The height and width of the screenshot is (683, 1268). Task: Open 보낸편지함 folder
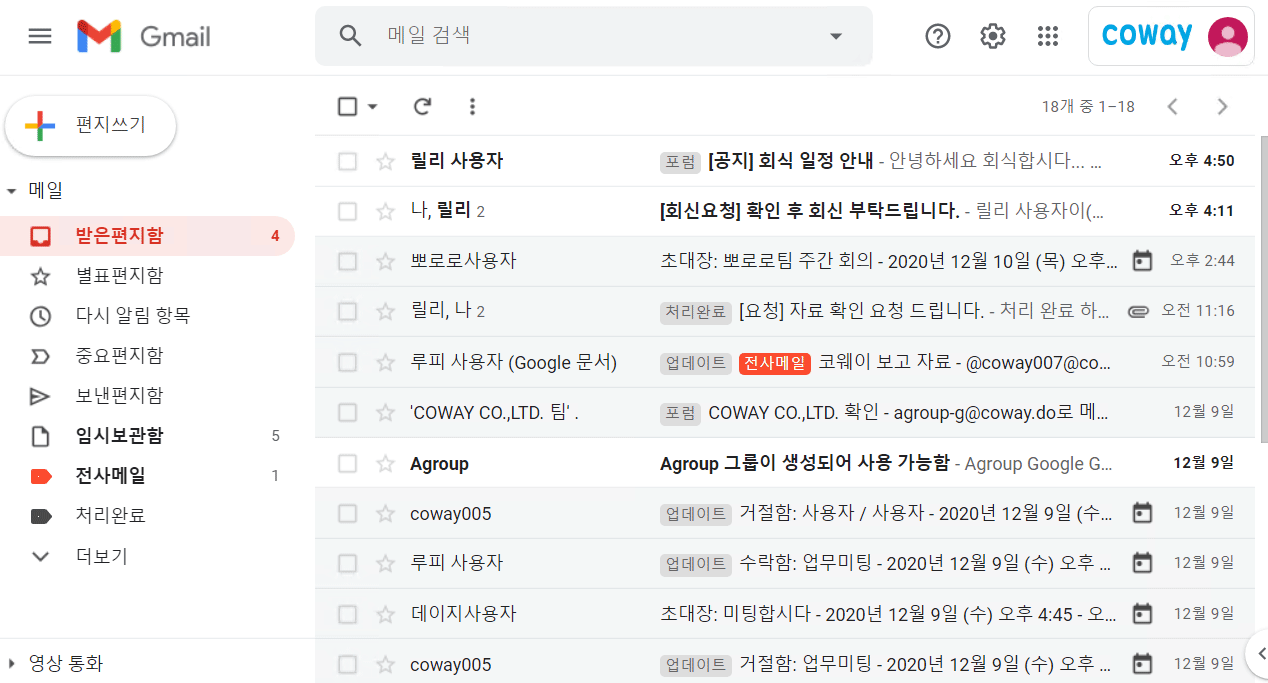[x=148, y=396]
